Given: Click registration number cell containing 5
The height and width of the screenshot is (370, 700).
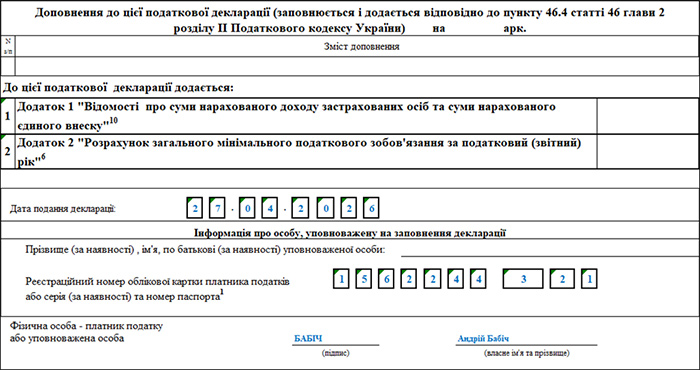Looking at the screenshot, I should [x=363, y=279].
